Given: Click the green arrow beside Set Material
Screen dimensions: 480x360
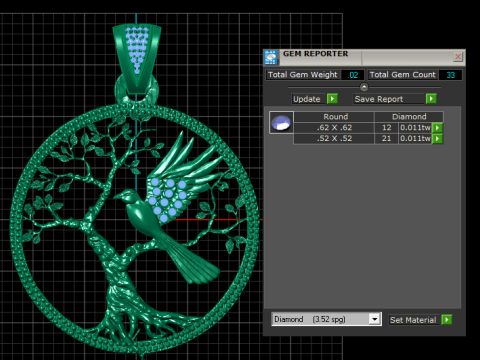Looking at the screenshot, I should click(x=446, y=320).
